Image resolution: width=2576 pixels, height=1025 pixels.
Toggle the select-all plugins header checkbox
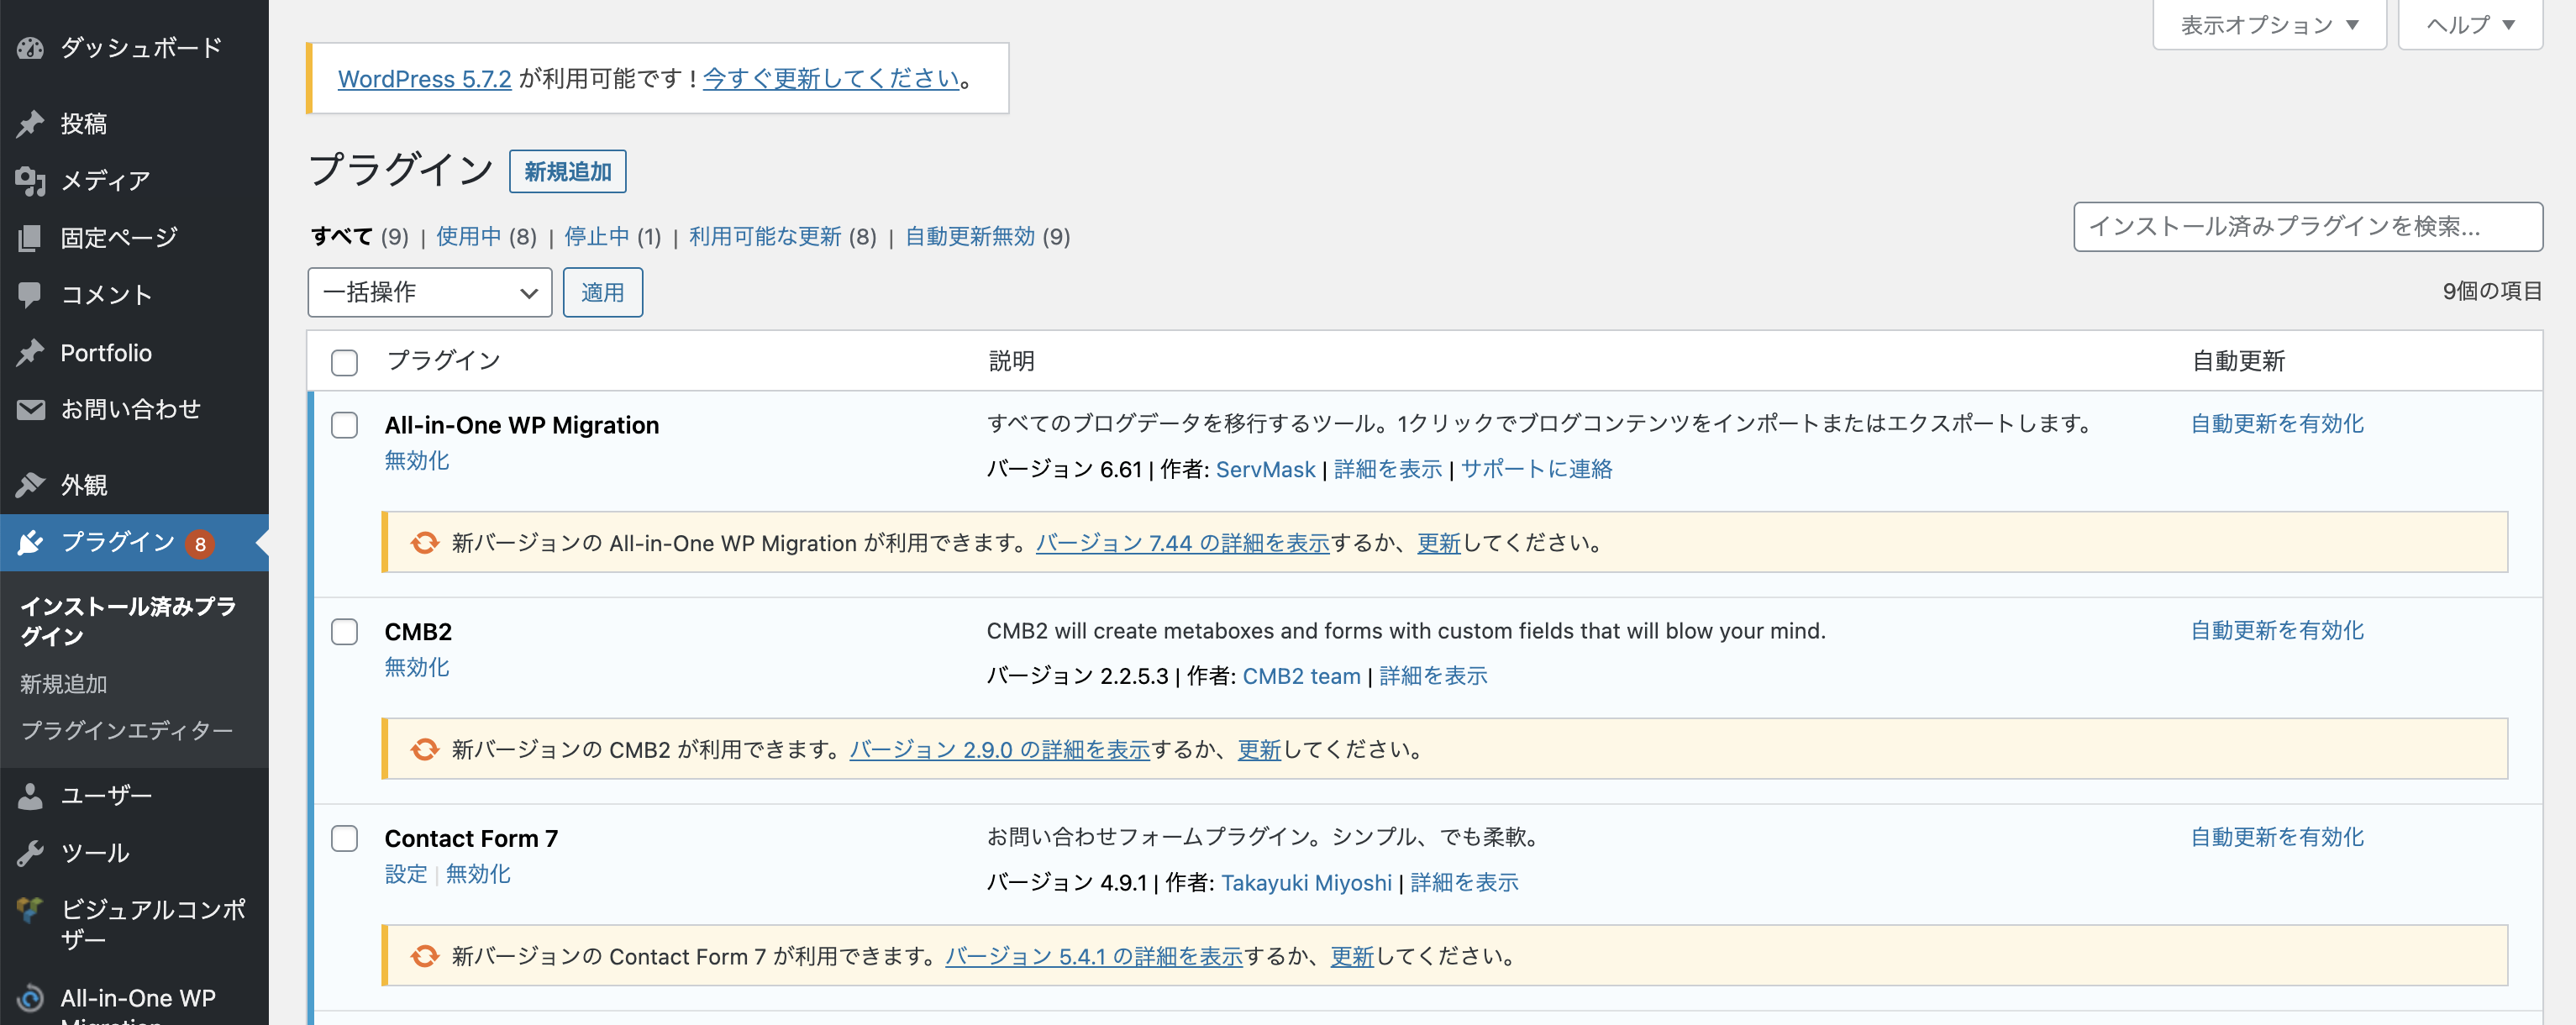pos(344,362)
